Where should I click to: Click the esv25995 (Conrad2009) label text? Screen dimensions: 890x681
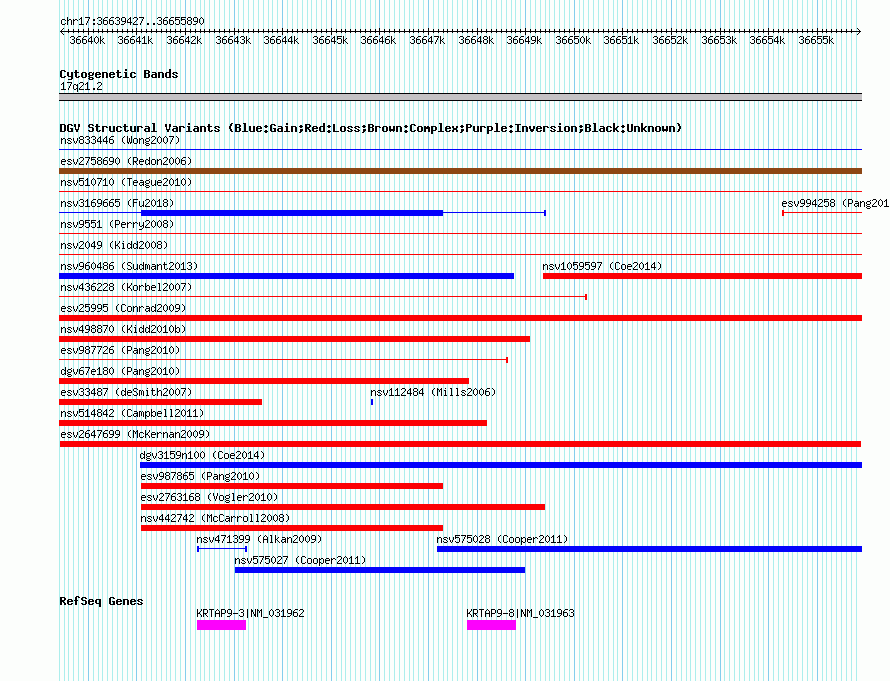click(x=123, y=308)
